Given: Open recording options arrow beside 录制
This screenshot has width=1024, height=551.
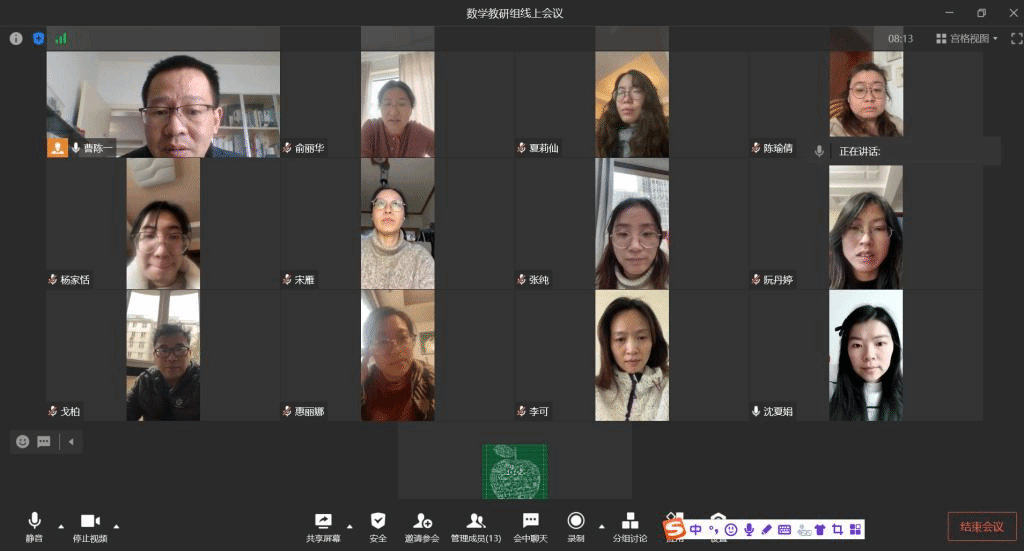Looking at the screenshot, I should coord(601,526).
